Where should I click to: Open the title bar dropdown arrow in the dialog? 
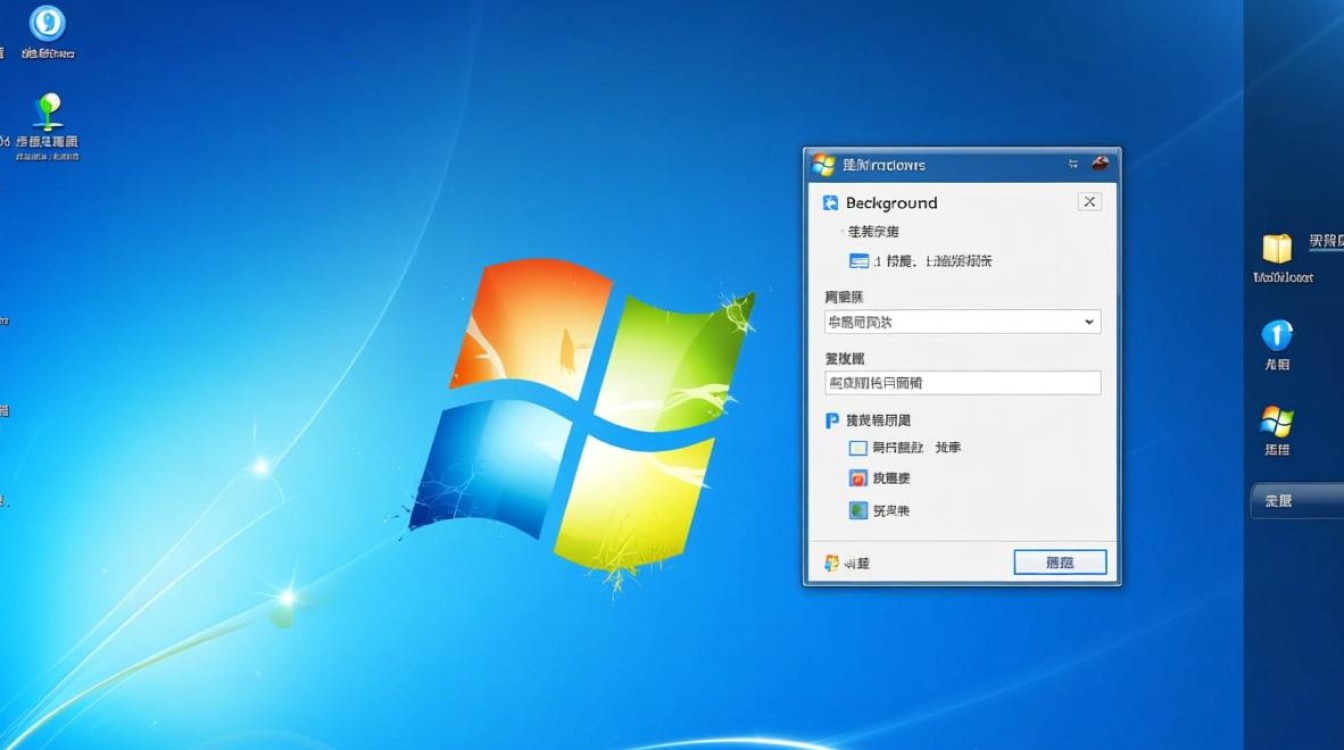pyautogui.click(x=1072, y=163)
